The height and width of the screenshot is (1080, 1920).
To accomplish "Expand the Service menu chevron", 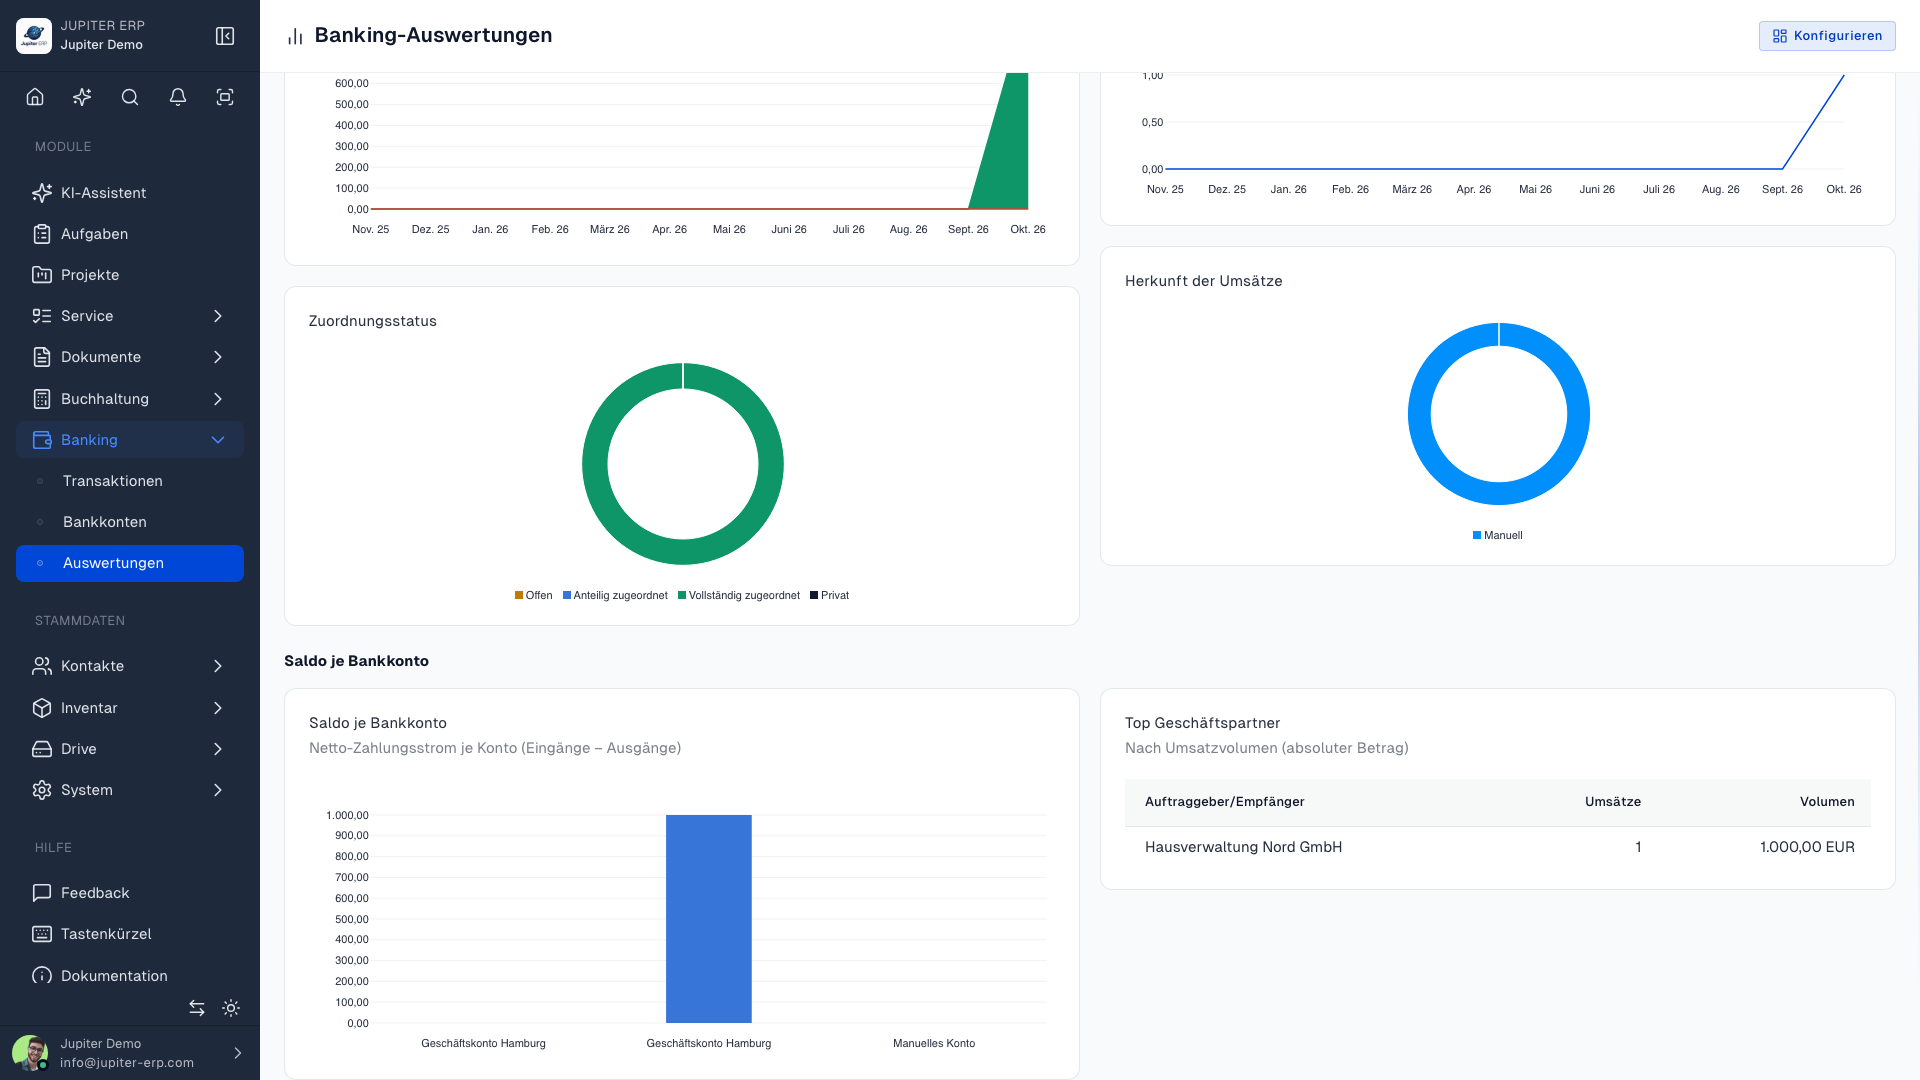I will tap(218, 316).
